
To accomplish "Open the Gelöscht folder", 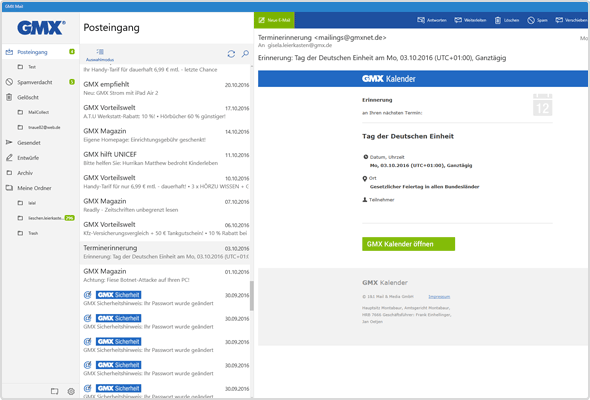I will [x=40, y=97].
